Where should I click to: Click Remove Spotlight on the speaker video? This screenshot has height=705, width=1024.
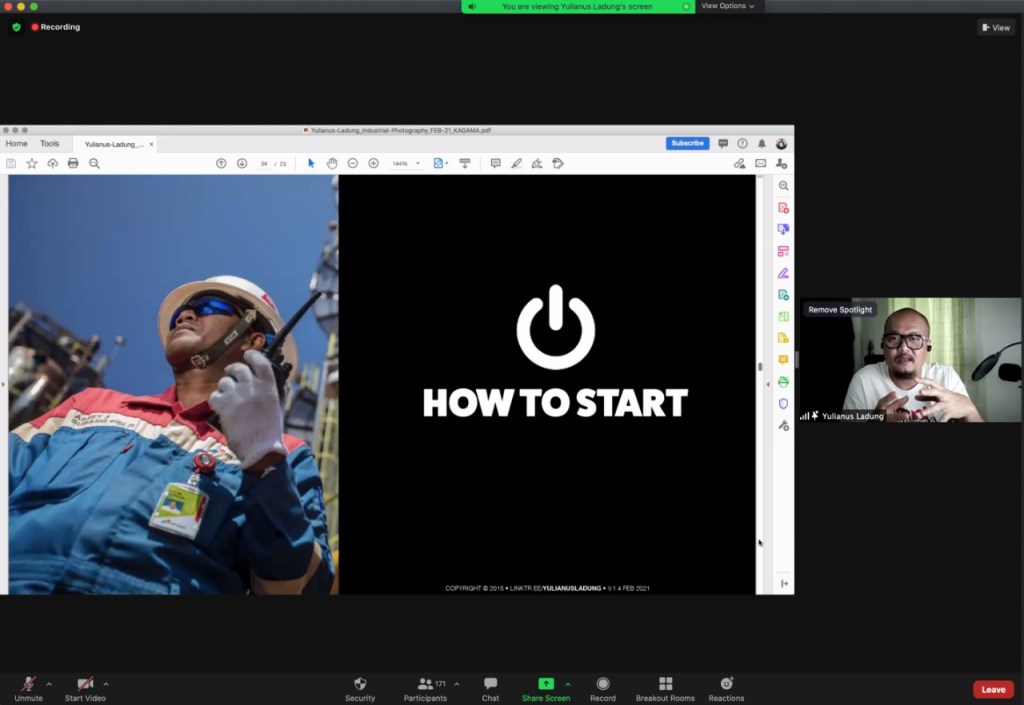coord(840,310)
